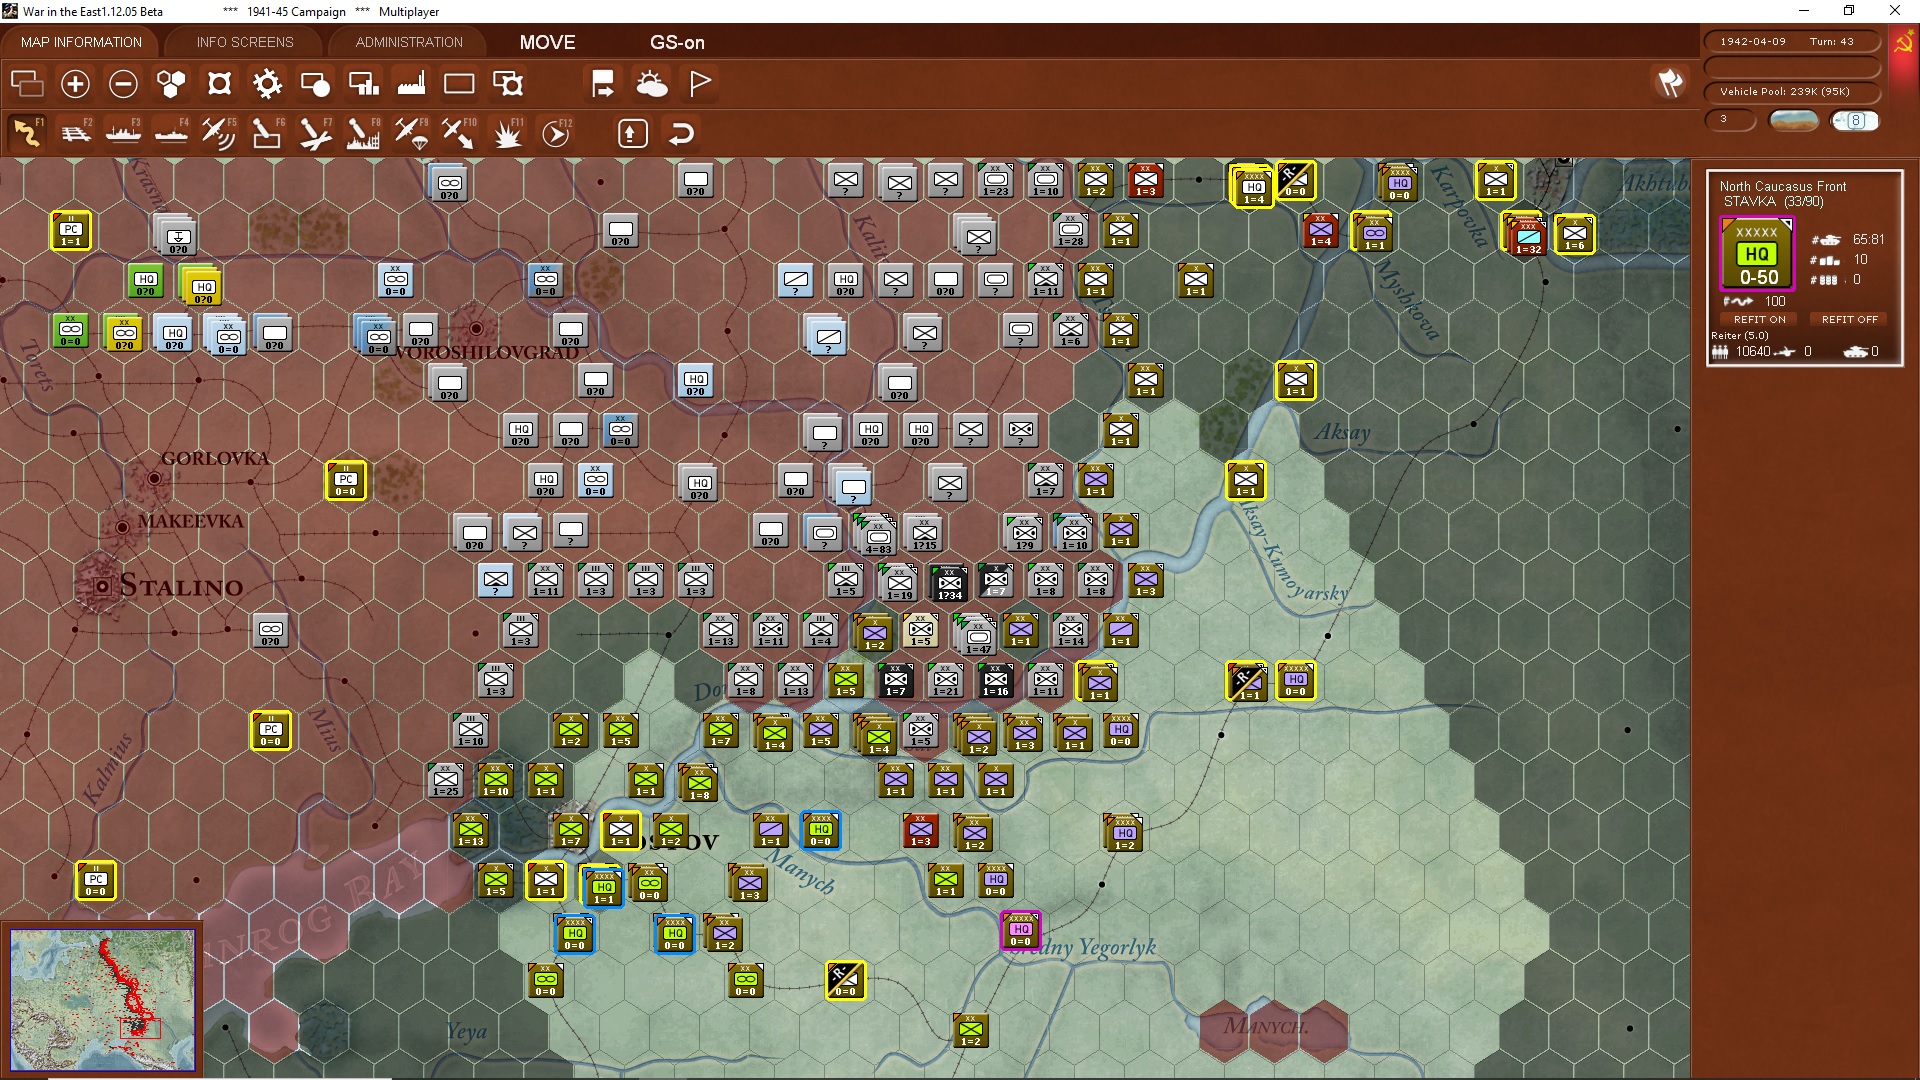This screenshot has width=1920, height=1080.
Task: Toggle the GS-on ground support setting
Action: [x=677, y=43]
